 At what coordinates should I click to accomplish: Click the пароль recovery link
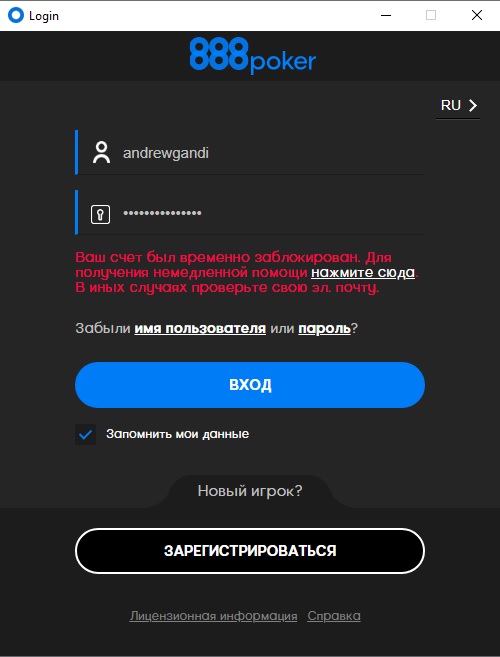pos(324,329)
